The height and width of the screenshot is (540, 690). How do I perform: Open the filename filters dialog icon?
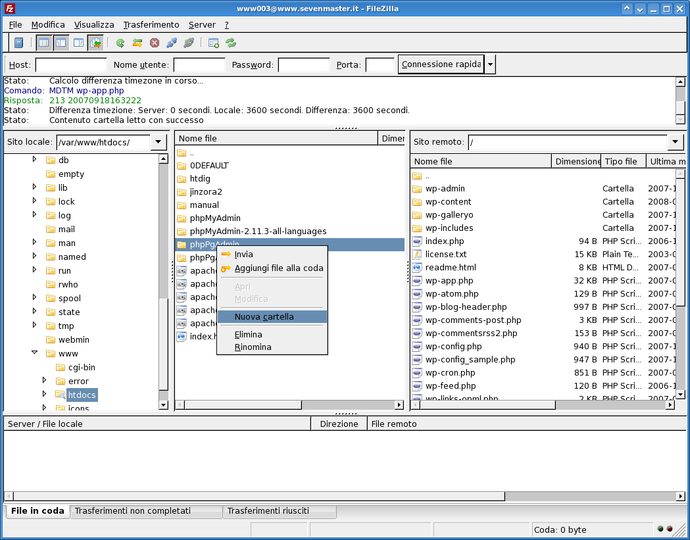pos(214,43)
